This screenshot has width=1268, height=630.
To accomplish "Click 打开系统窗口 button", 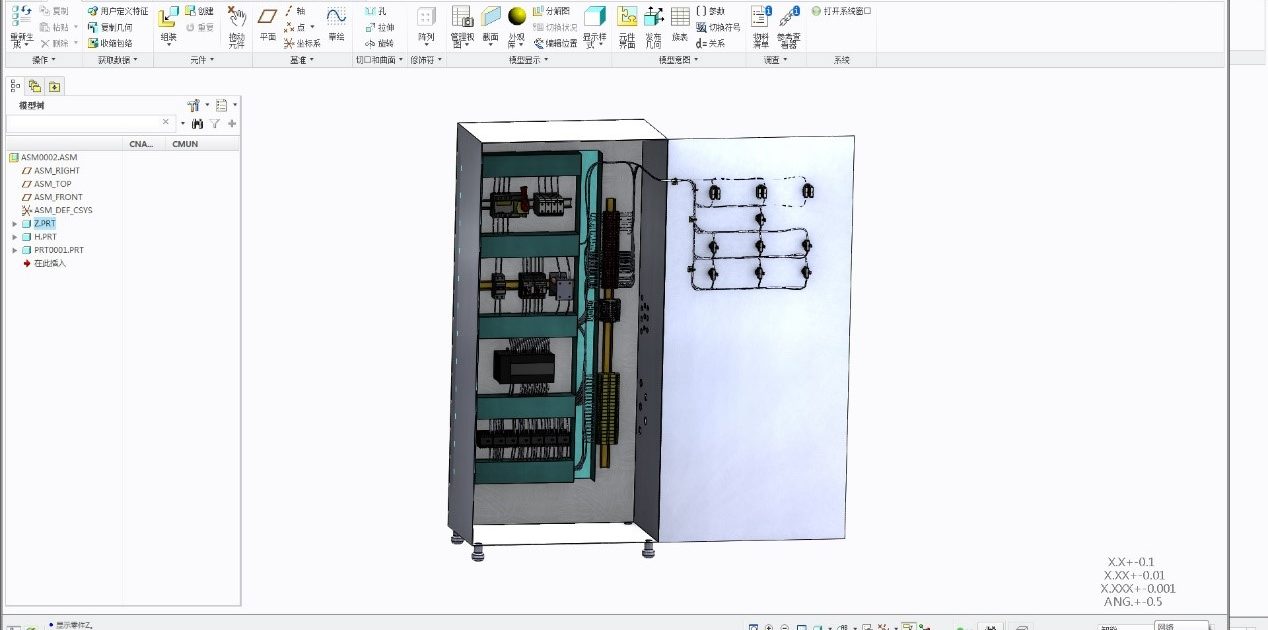I will tap(841, 11).
